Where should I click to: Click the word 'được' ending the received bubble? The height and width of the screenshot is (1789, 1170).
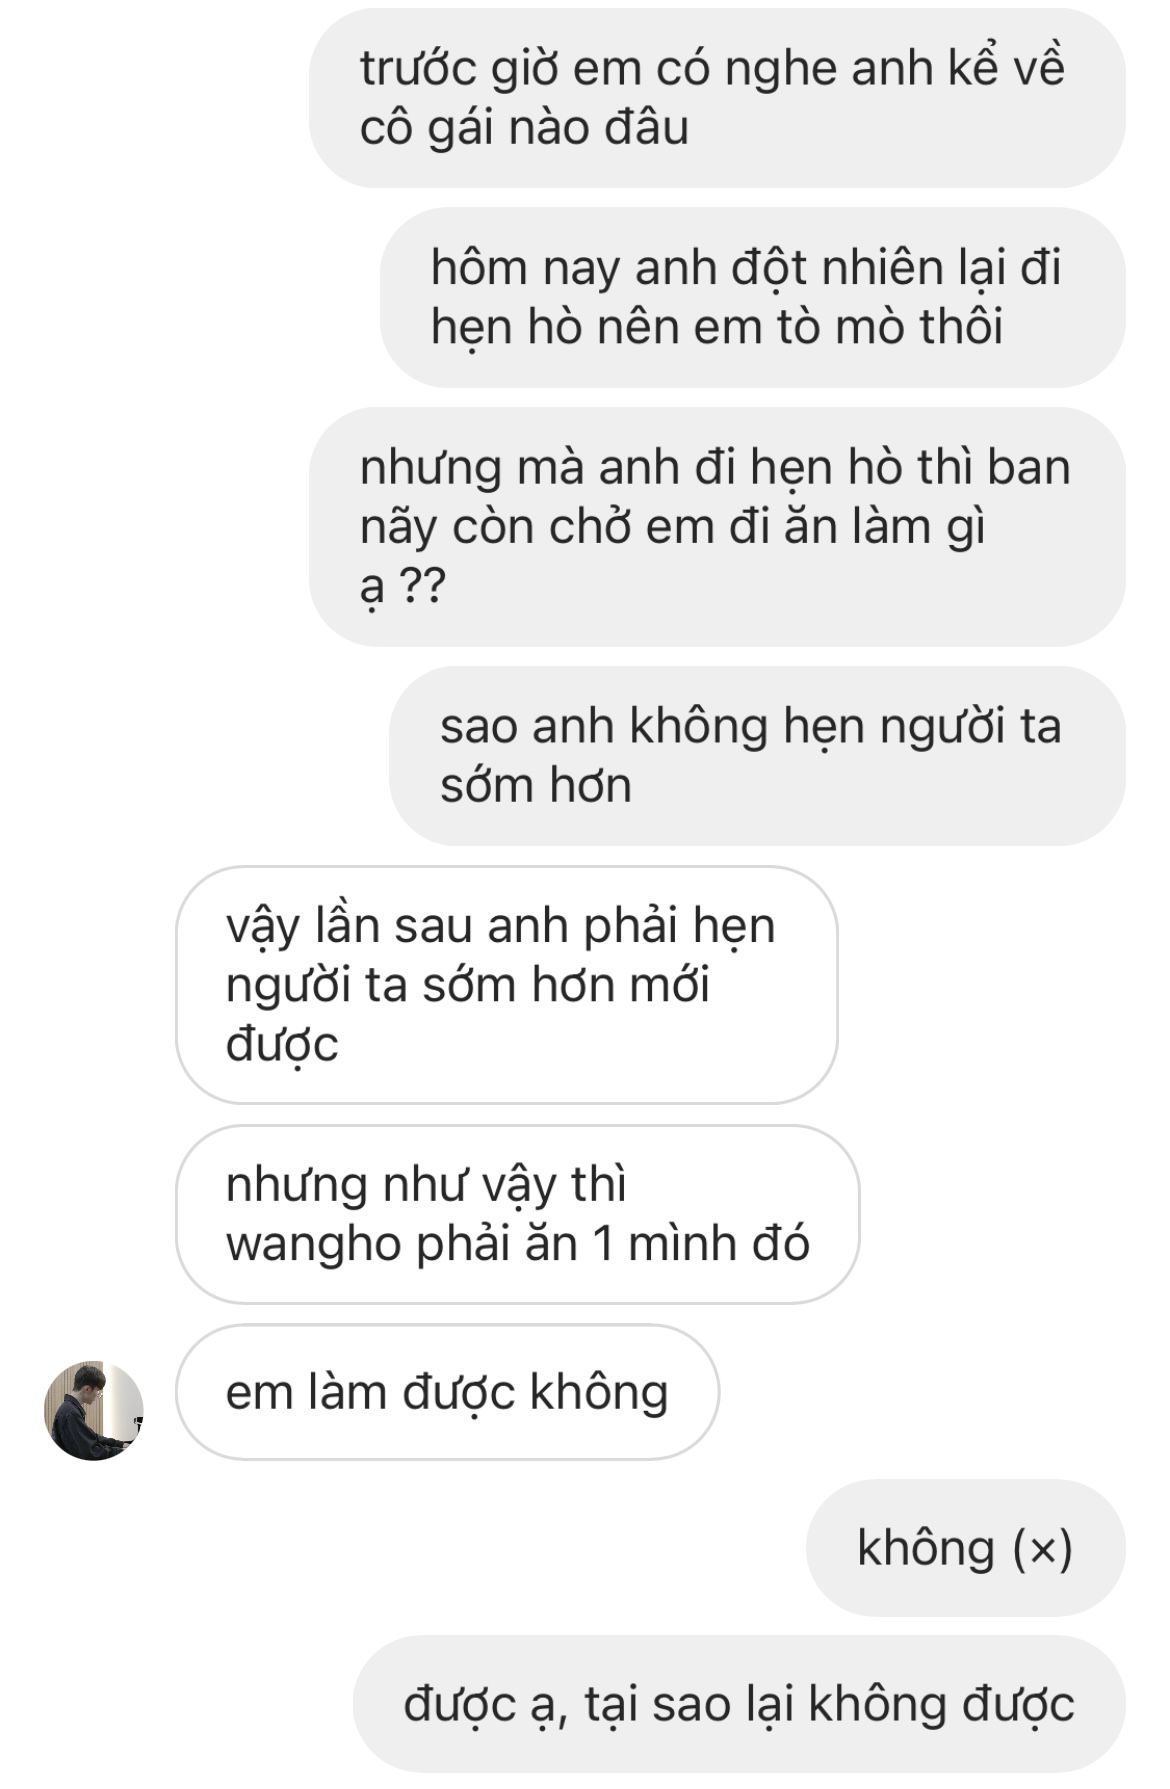click(x=282, y=1045)
